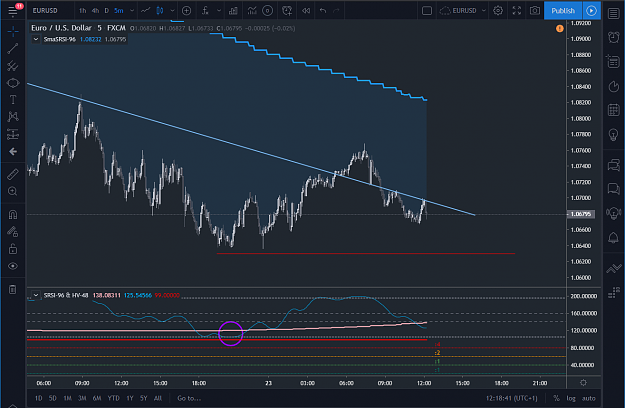Select the geometric shapes brush tool
This screenshot has width=625, height=408.
[x=13, y=83]
